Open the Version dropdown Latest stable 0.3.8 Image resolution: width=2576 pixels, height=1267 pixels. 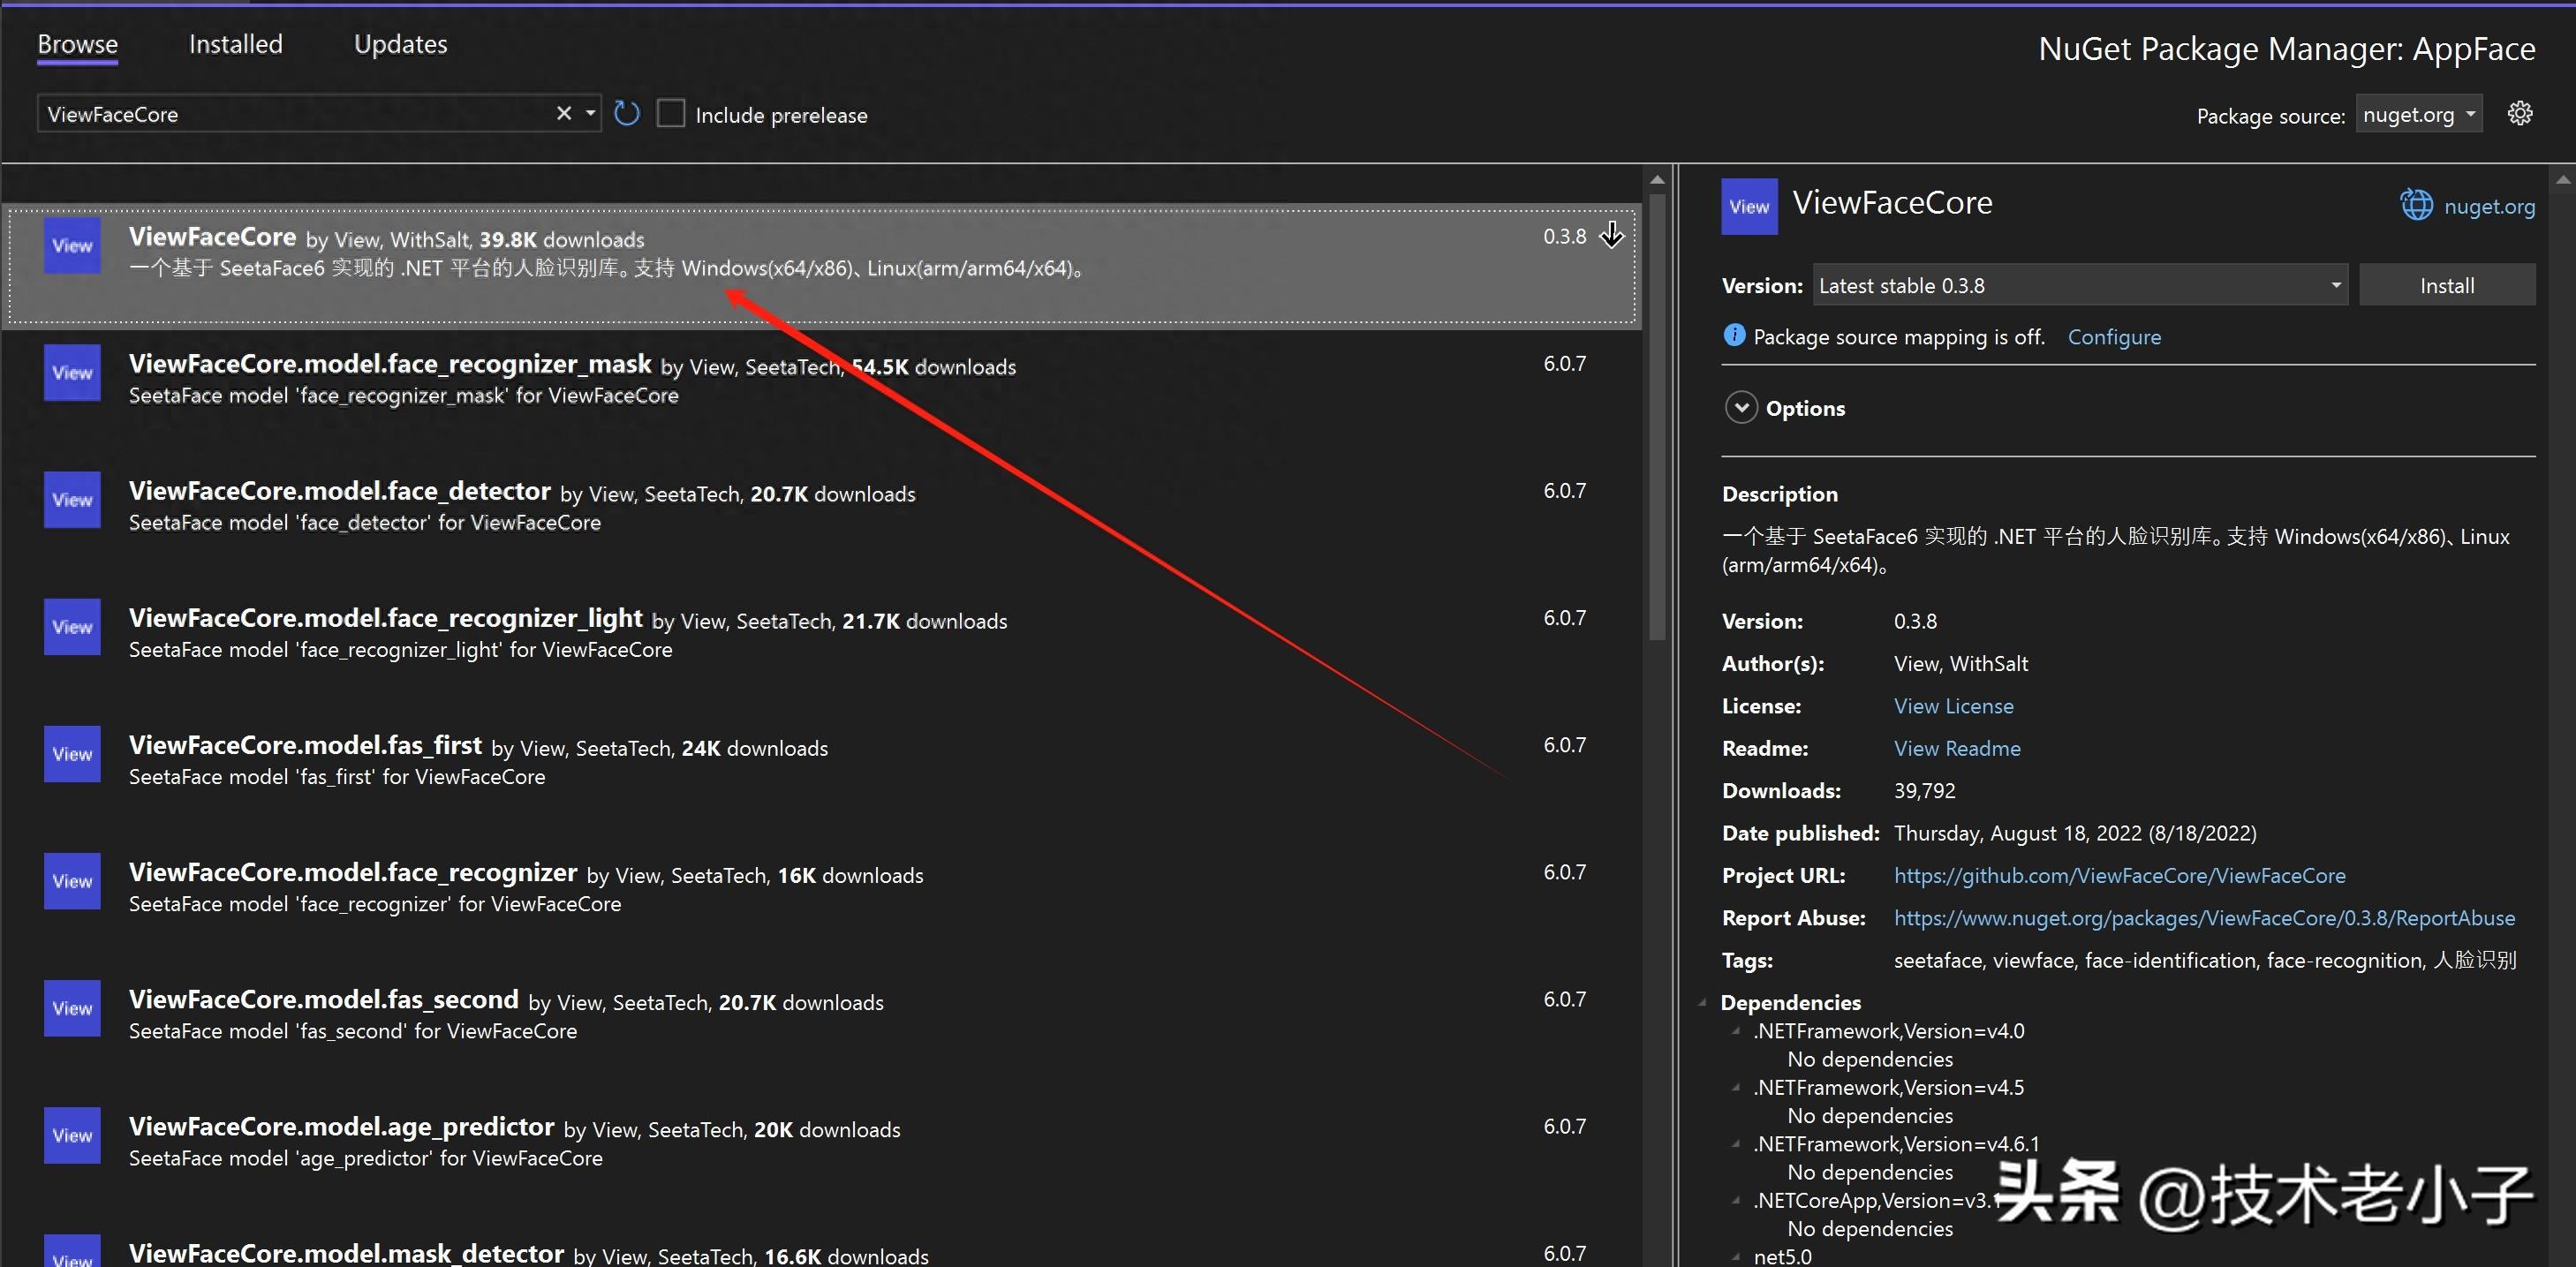[x=2080, y=285]
